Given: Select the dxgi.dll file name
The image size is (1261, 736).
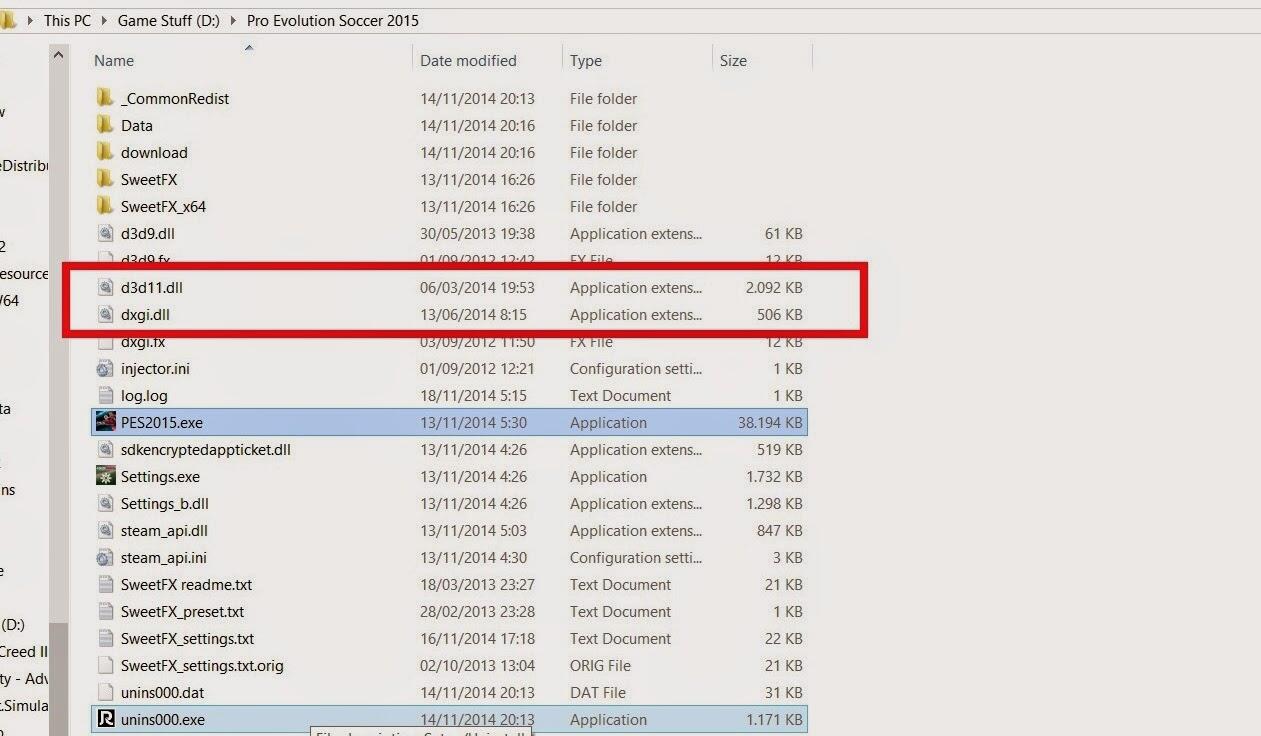Looking at the screenshot, I should tap(145, 314).
